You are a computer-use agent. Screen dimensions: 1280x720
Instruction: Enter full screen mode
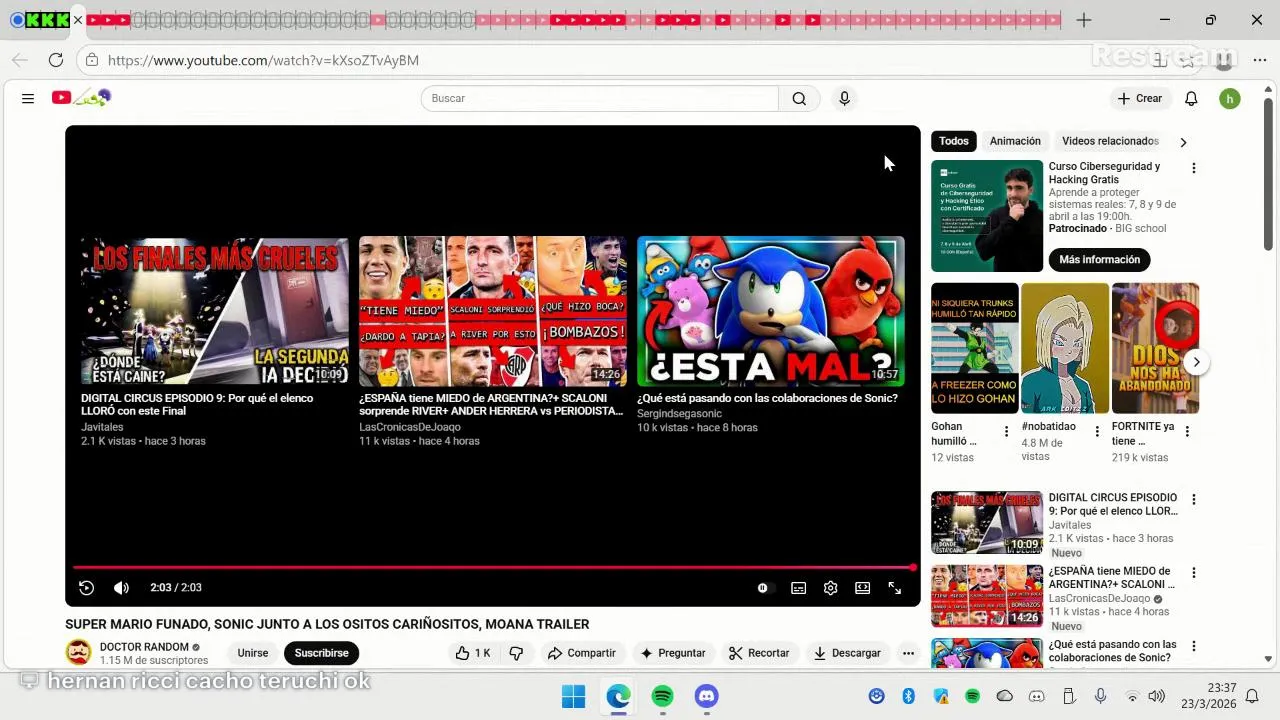895,588
